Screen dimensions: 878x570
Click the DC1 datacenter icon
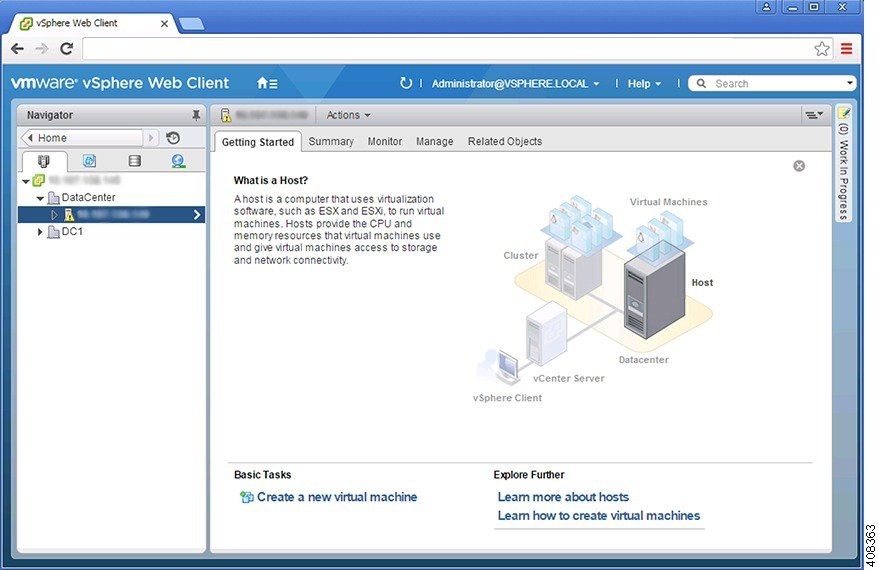click(x=53, y=232)
